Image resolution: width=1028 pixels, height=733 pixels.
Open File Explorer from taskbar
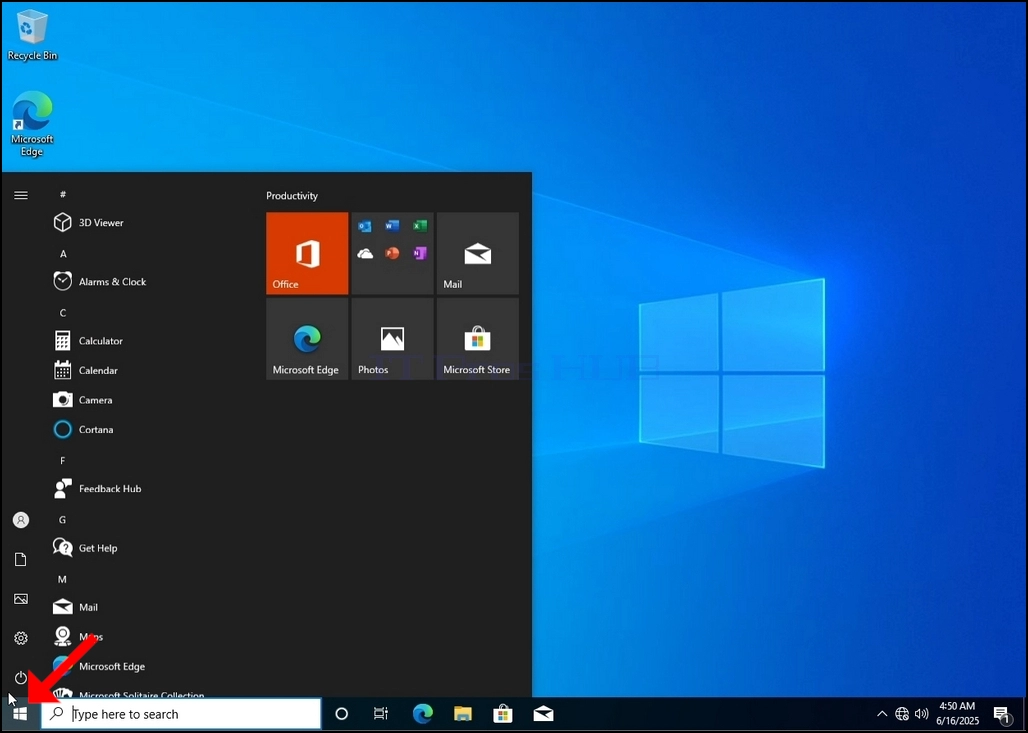point(463,713)
